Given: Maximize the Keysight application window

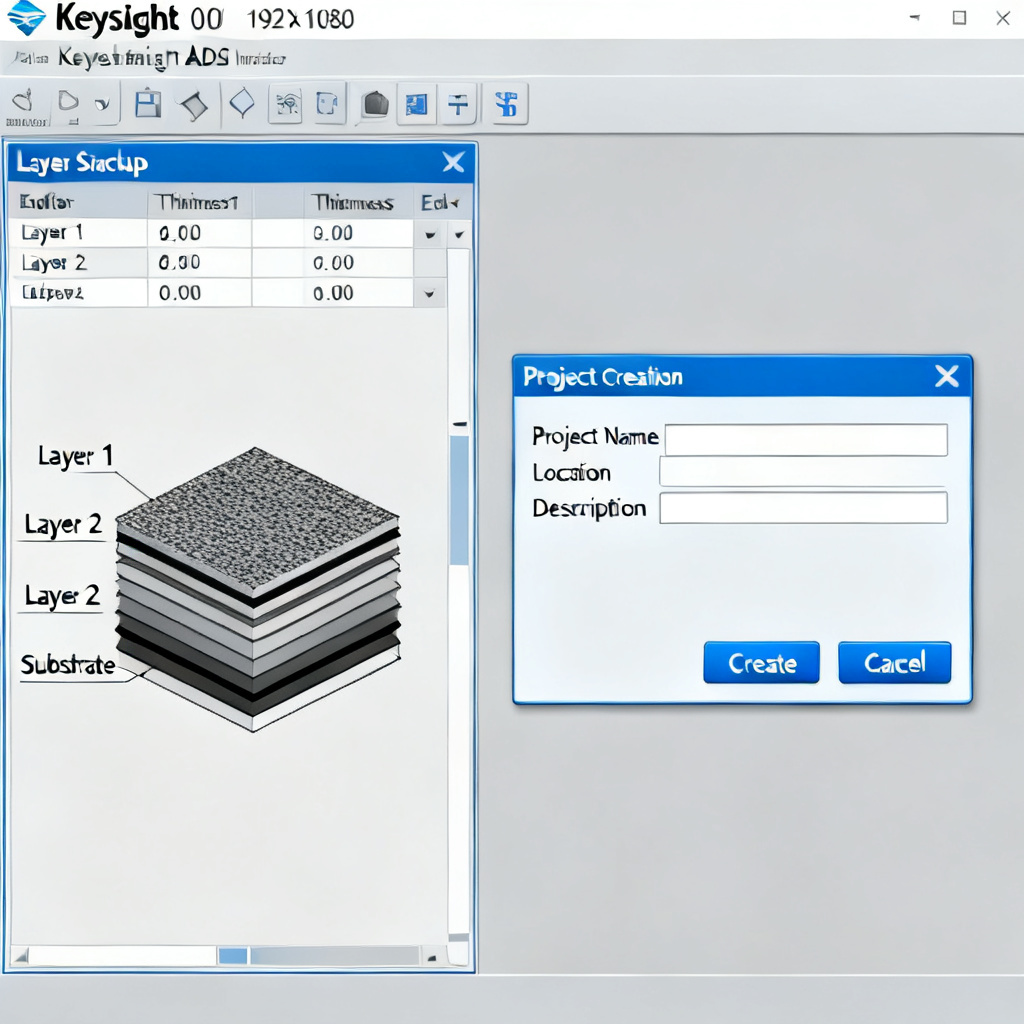Looking at the screenshot, I should [959, 18].
